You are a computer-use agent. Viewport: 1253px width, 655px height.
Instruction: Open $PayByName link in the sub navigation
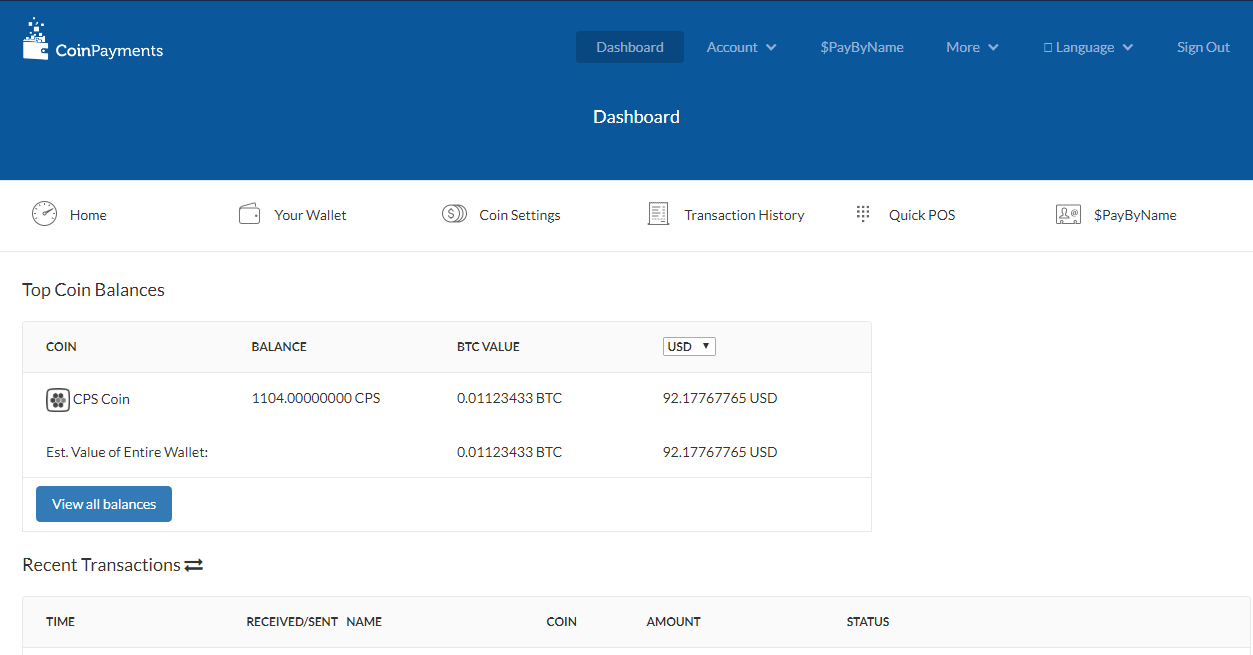[x=1135, y=215]
